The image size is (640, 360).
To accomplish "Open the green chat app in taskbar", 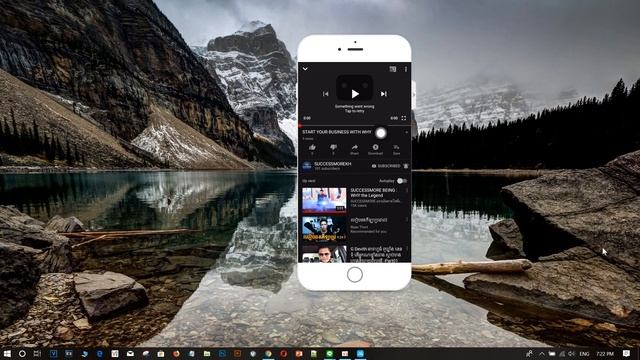I will point(330,353).
